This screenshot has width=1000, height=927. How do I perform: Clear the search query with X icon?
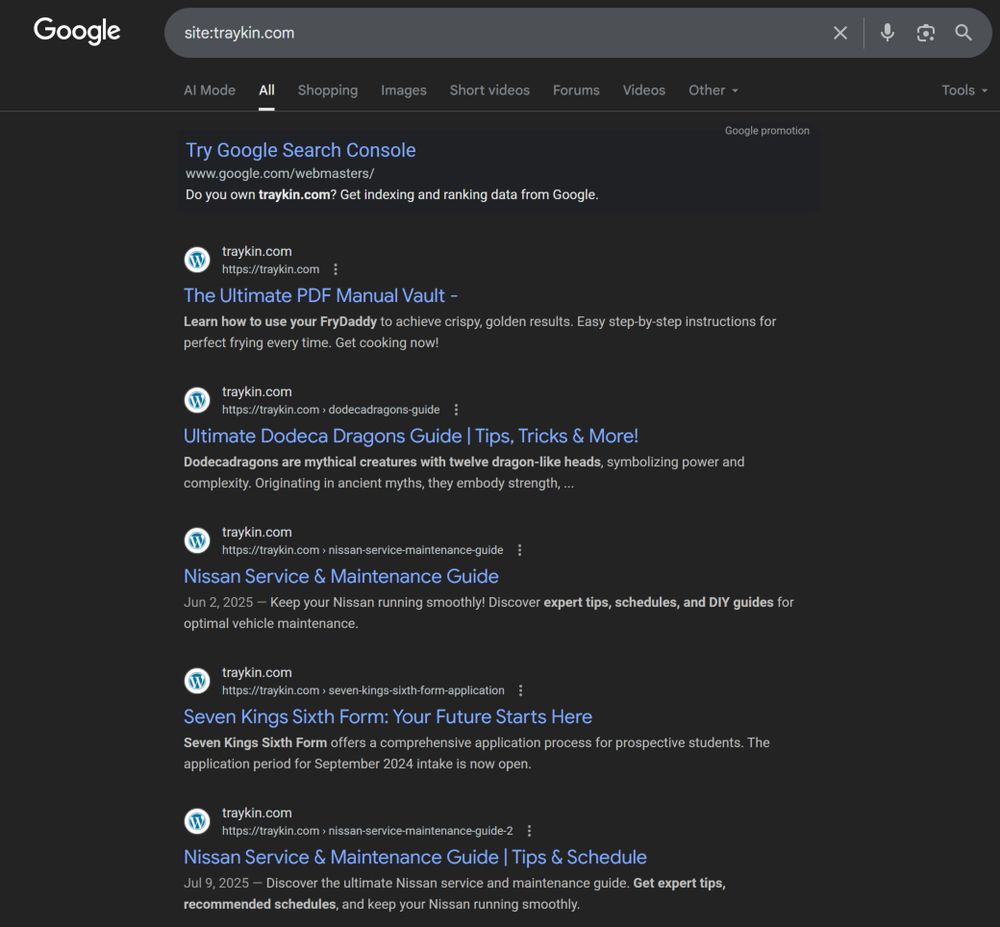[840, 33]
